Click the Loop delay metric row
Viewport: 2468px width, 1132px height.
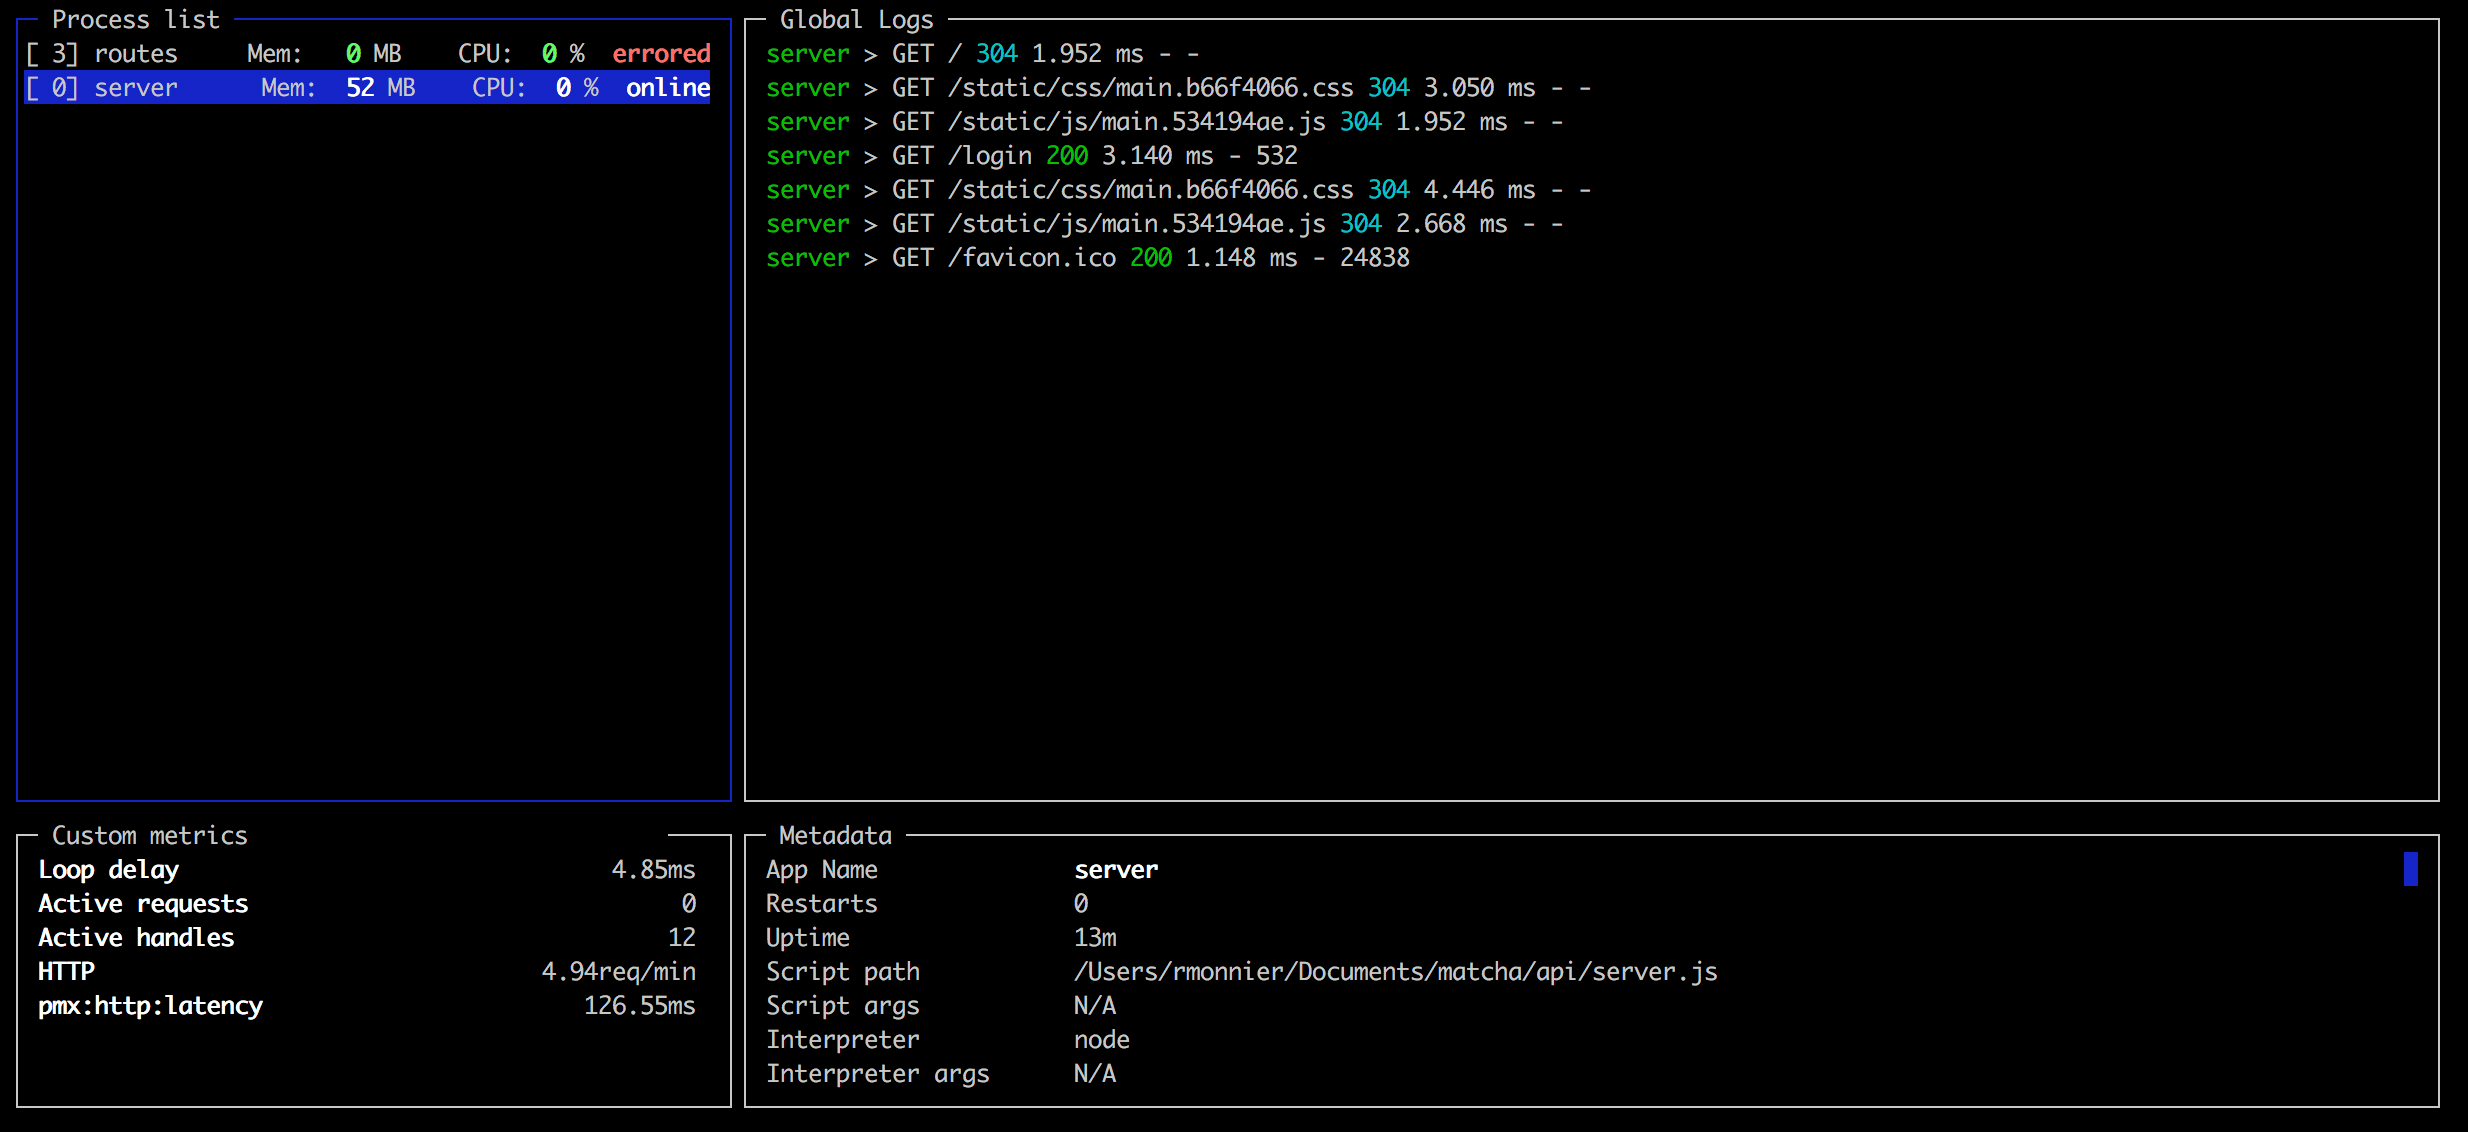(366, 870)
